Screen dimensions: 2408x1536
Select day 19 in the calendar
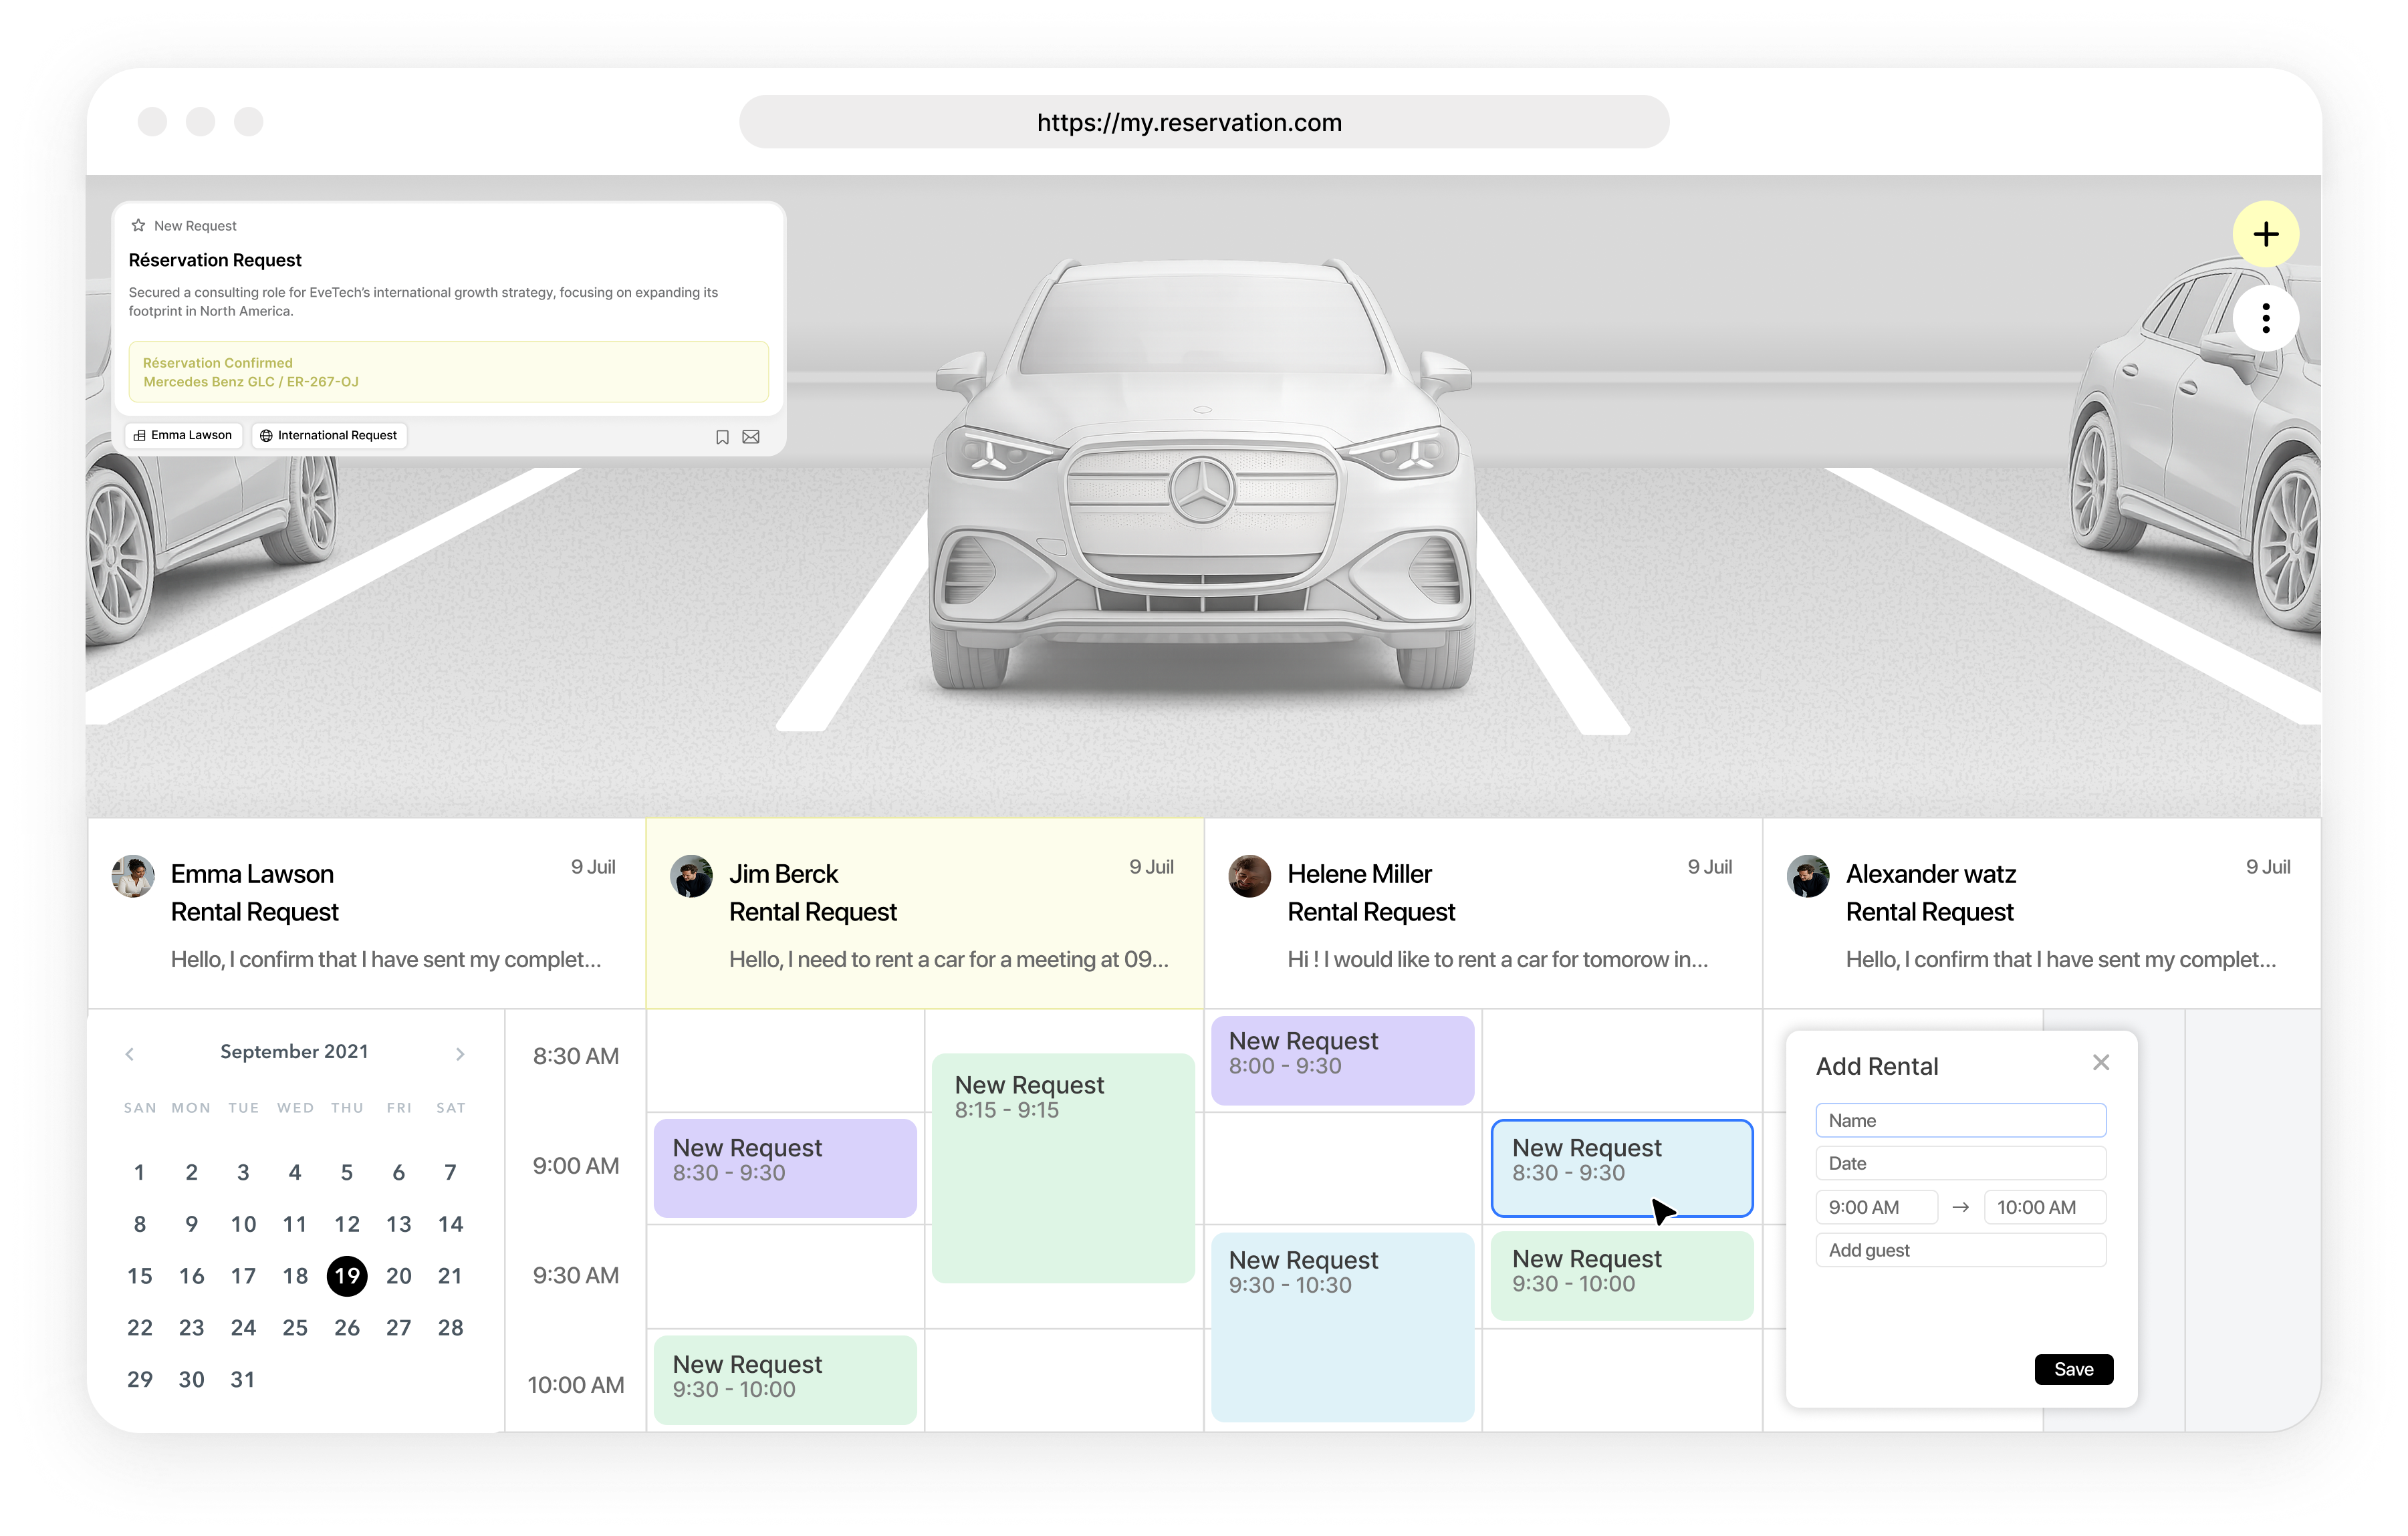click(347, 1276)
